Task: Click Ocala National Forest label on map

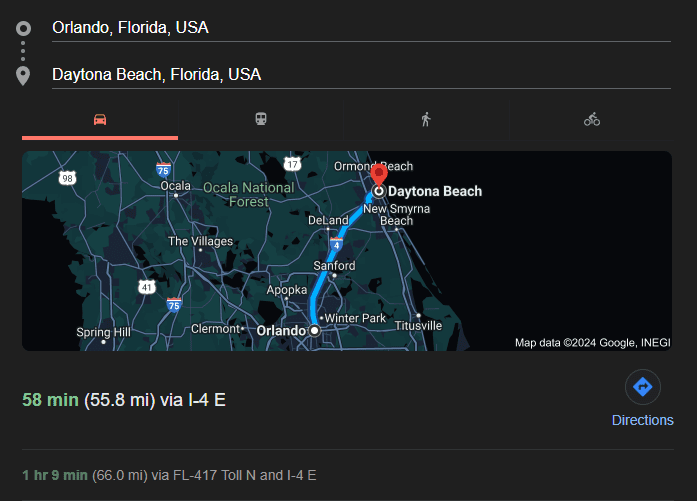Action: pyautogui.click(x=248, y=194)
